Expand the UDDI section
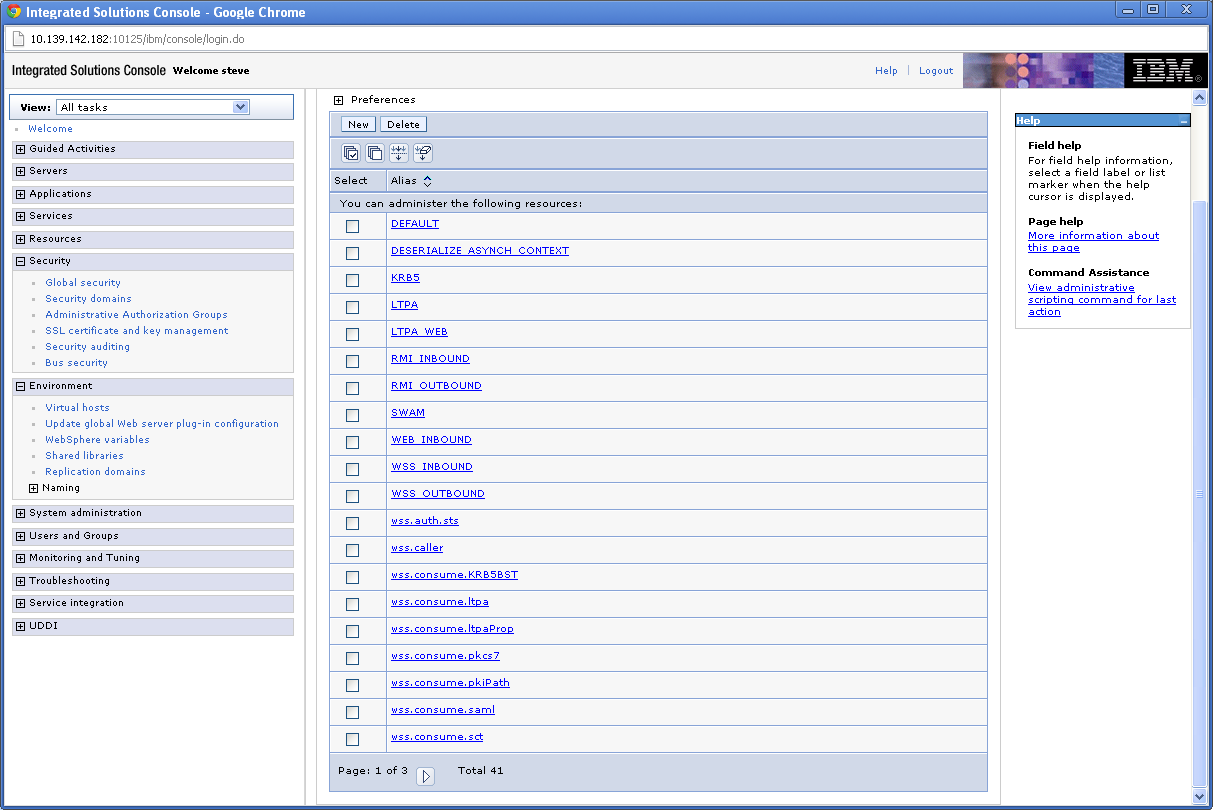The width and height of the screenshot is (1213, 810). coord(20,626)
